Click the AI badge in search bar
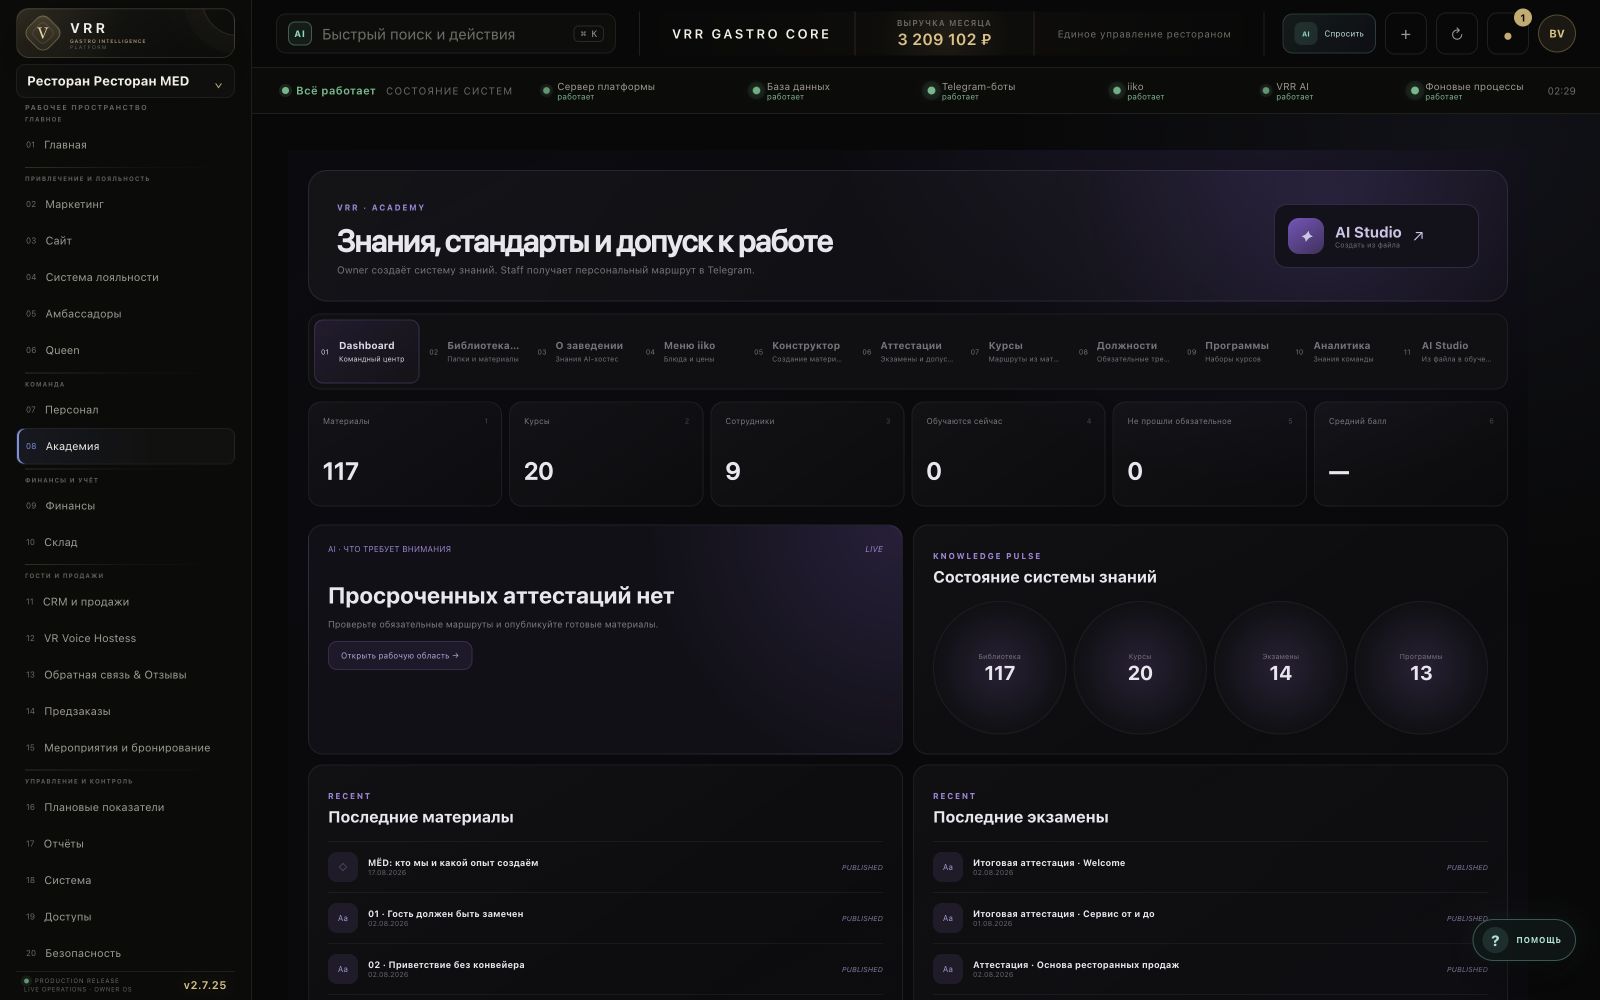 click(x=299, y=34)
